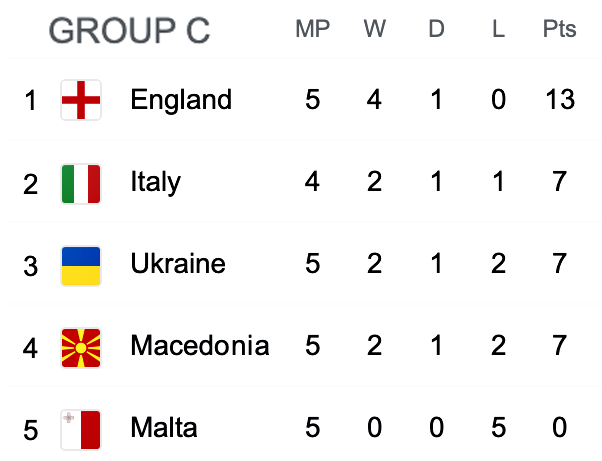Image resolution: width=602 pixels, height=461 pixels.
Task: Click the Italy flag icon
Action: (81, 183)
